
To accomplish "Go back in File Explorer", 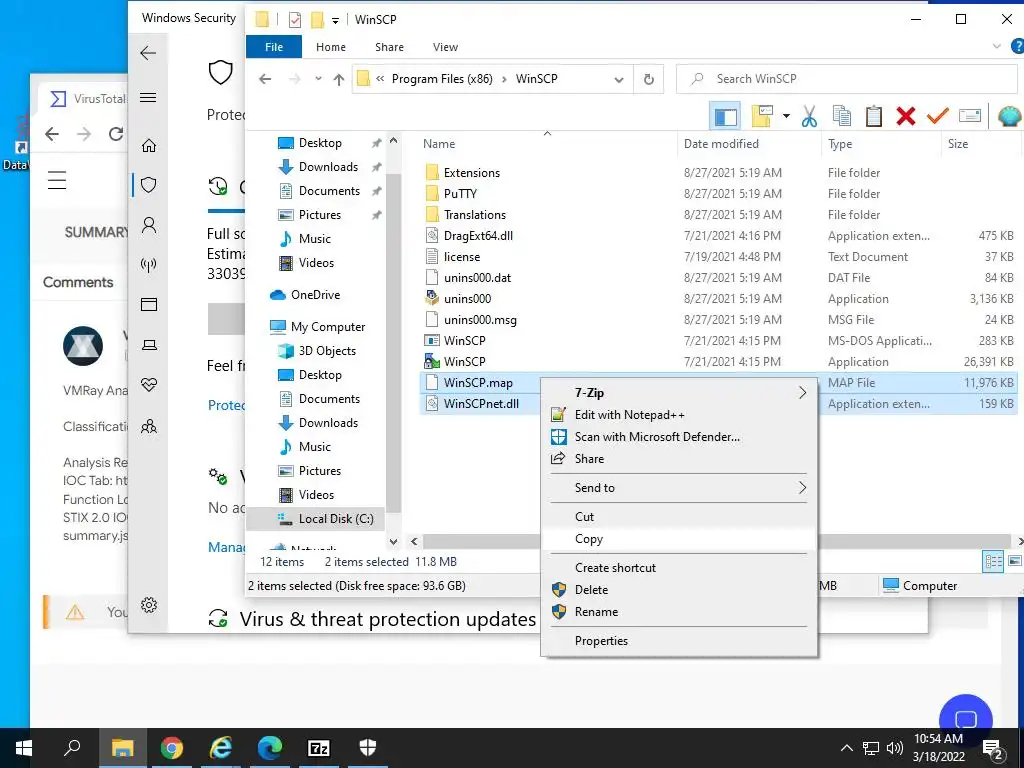I will pos(264,79).
